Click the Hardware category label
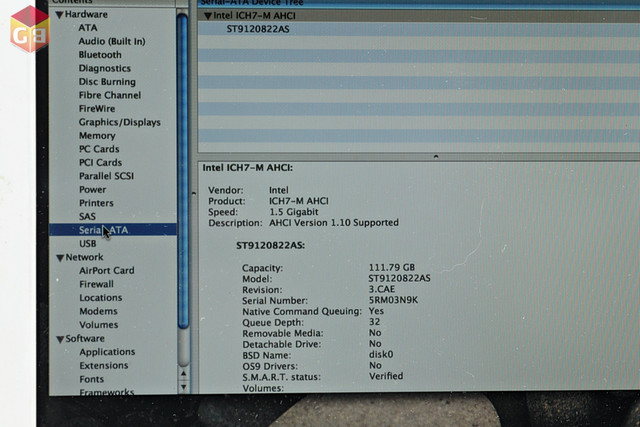 click(x=86, y=14)
